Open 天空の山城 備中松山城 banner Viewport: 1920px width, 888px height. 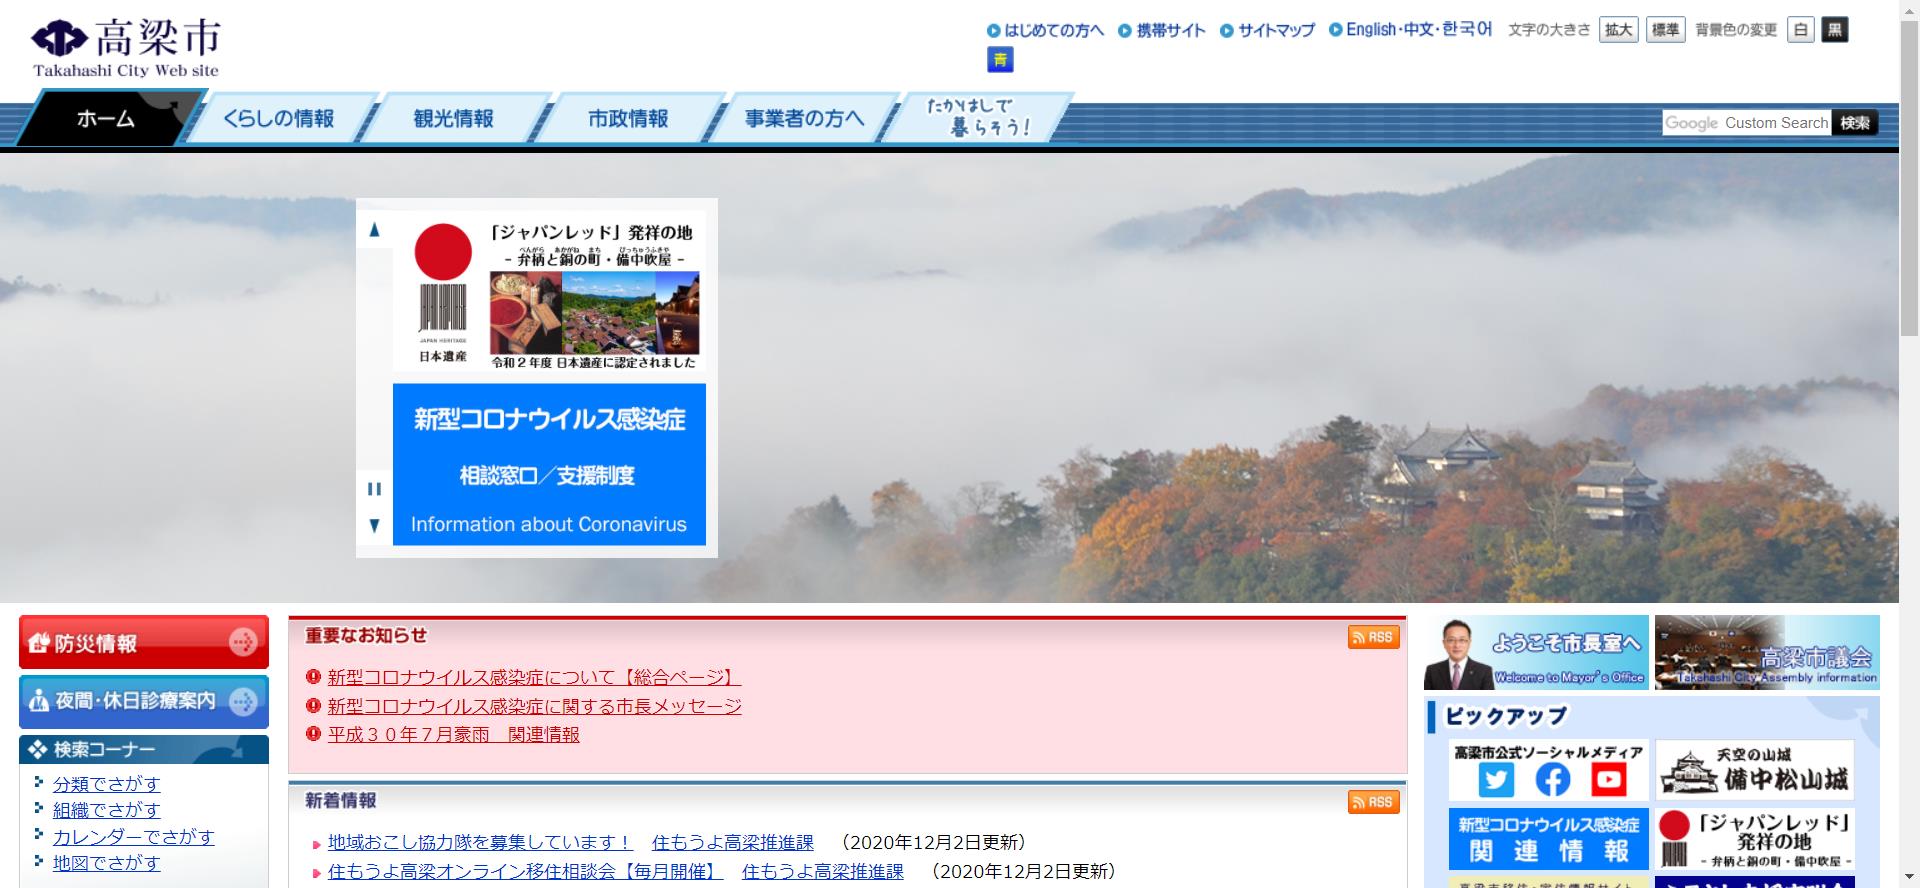pyautogui.click(x=1754, y=769)
